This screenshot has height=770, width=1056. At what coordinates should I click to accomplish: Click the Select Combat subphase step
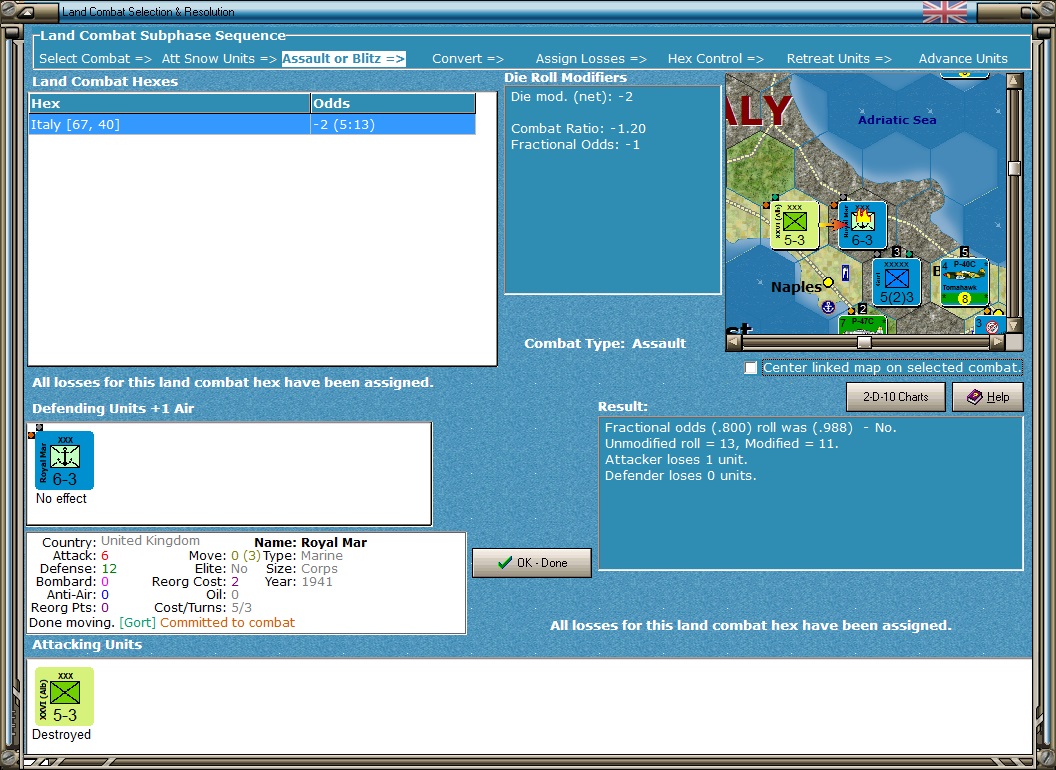[x=95, y=59]
